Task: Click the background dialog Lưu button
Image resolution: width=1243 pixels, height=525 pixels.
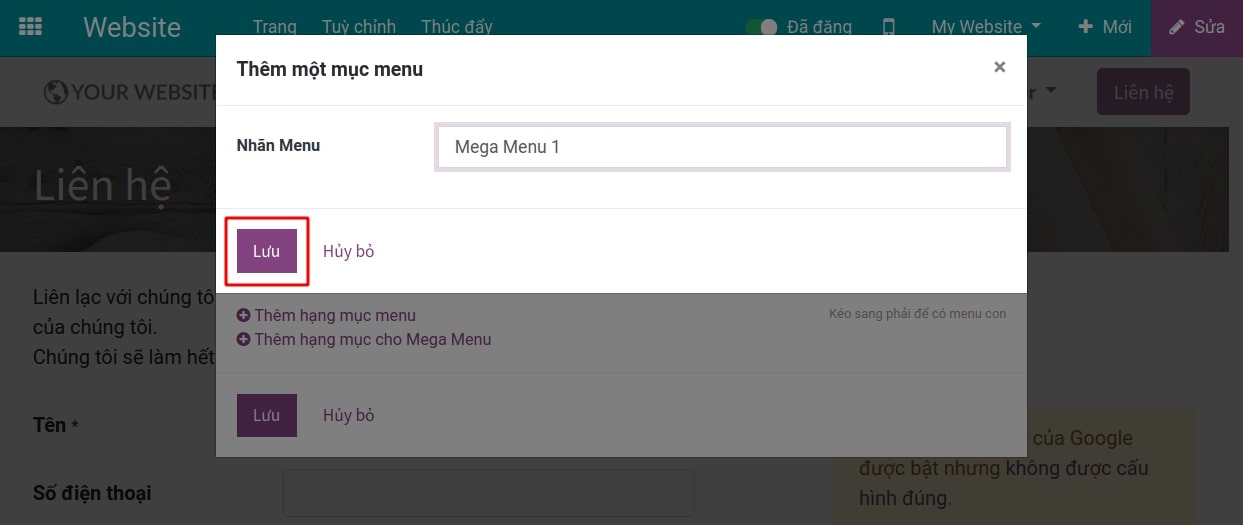Action: (x=266, y=415)
